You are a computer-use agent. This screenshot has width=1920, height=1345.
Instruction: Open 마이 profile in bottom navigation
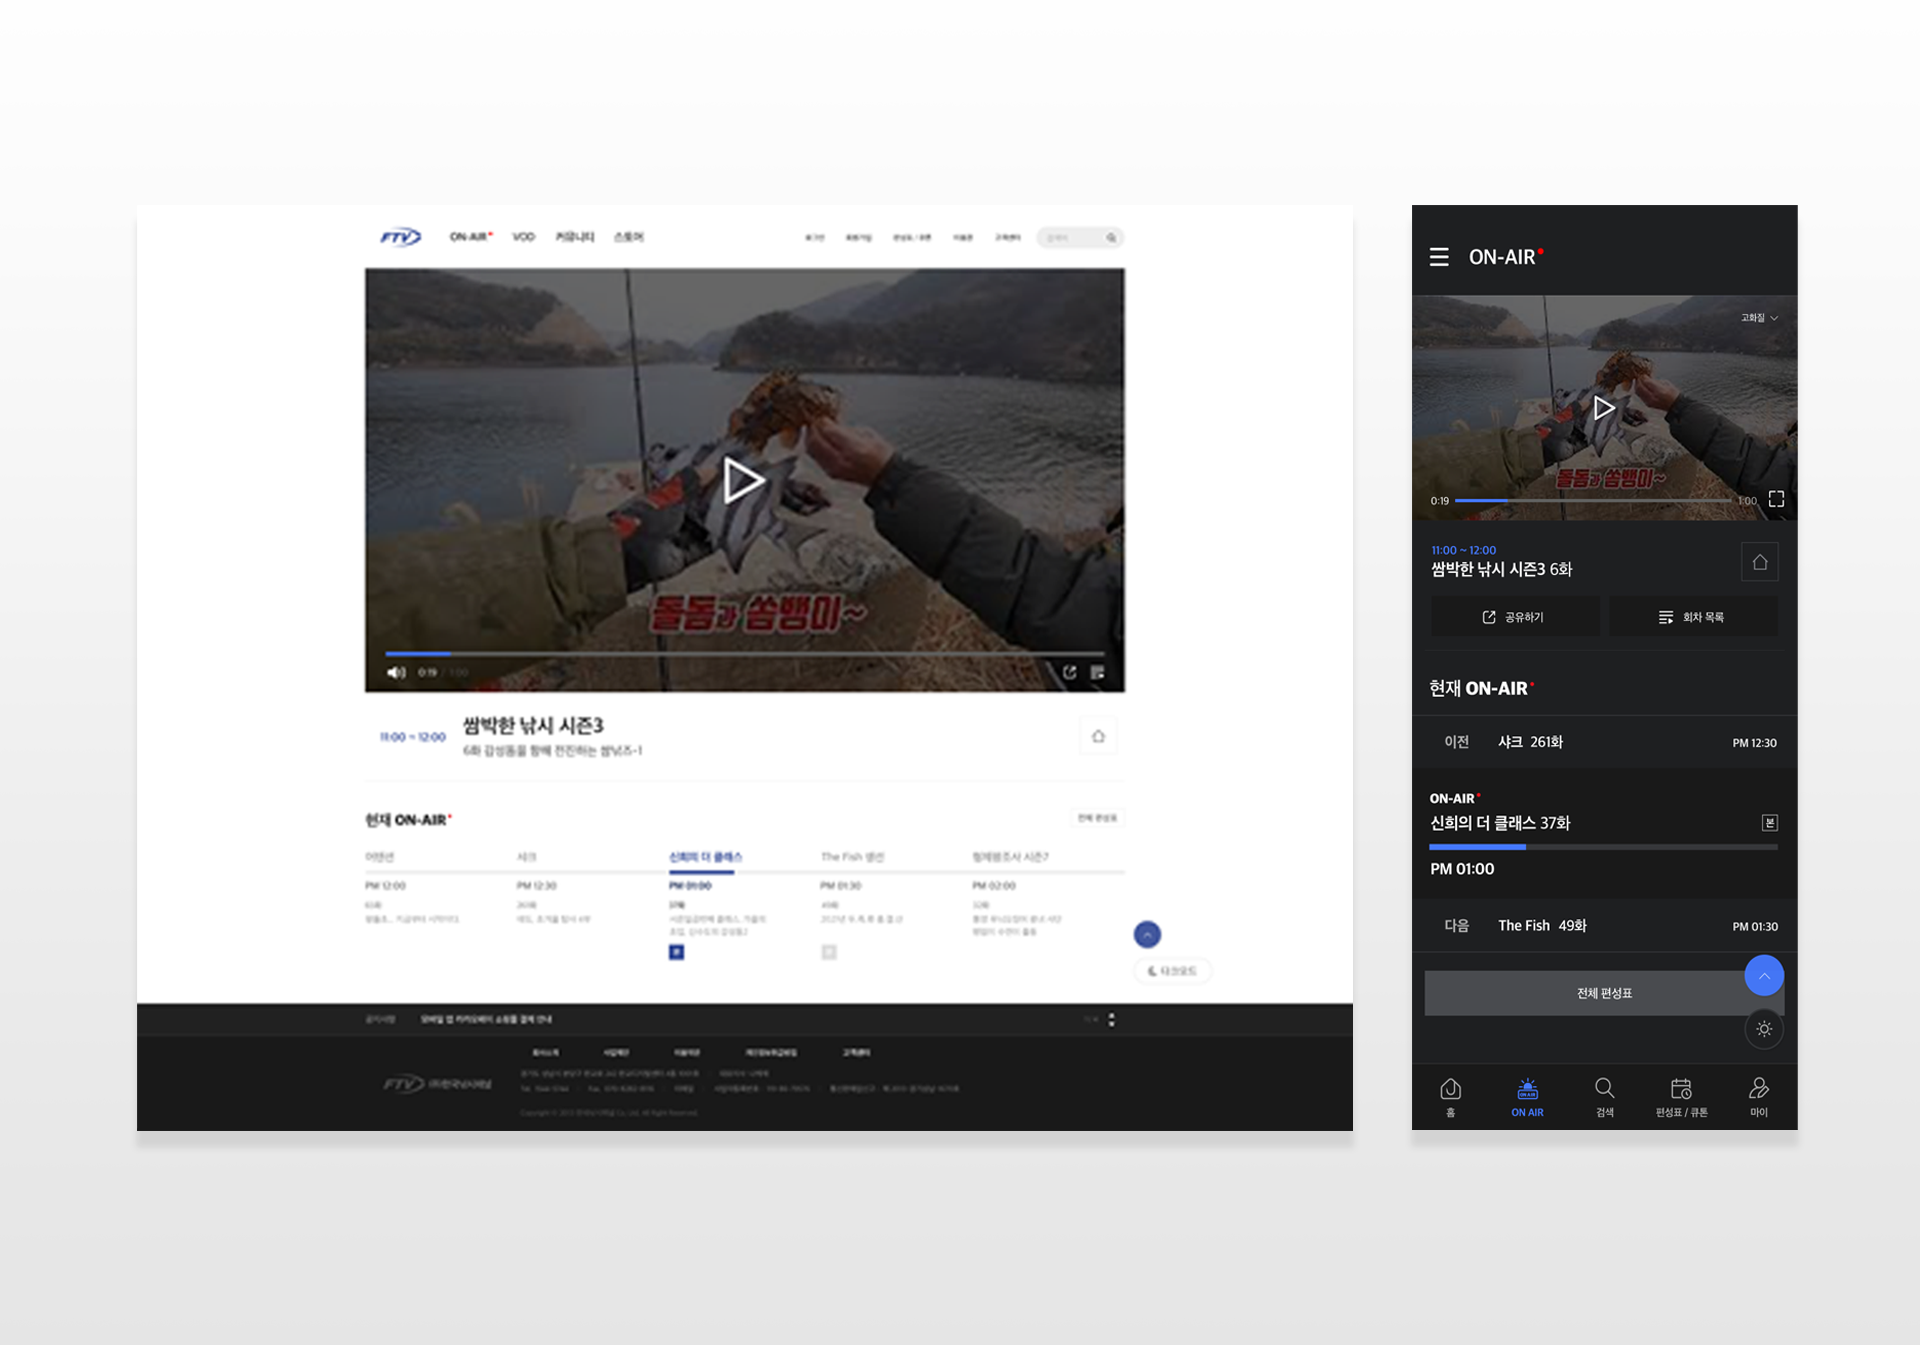[x=1758, y=1097]
